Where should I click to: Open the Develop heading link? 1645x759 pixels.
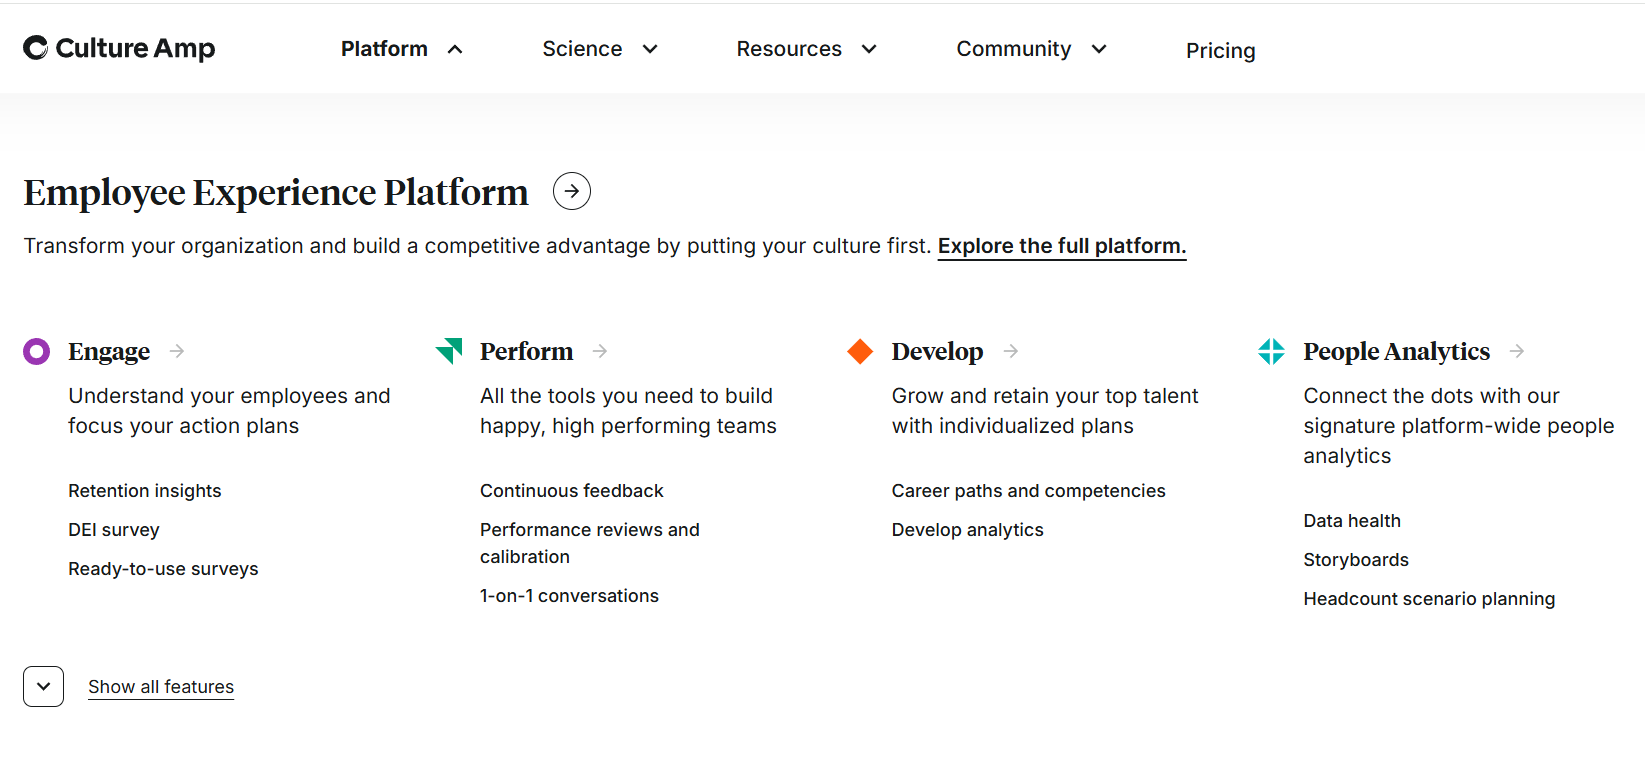pos(938,351)
